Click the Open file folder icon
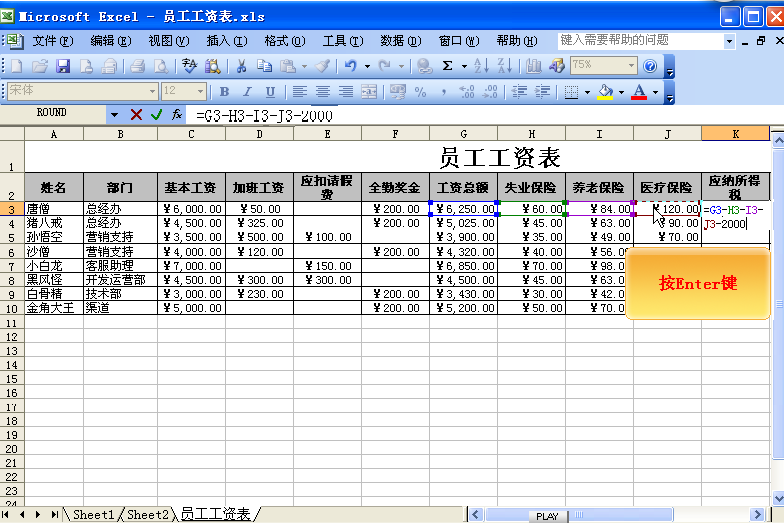 coord(40,66)
